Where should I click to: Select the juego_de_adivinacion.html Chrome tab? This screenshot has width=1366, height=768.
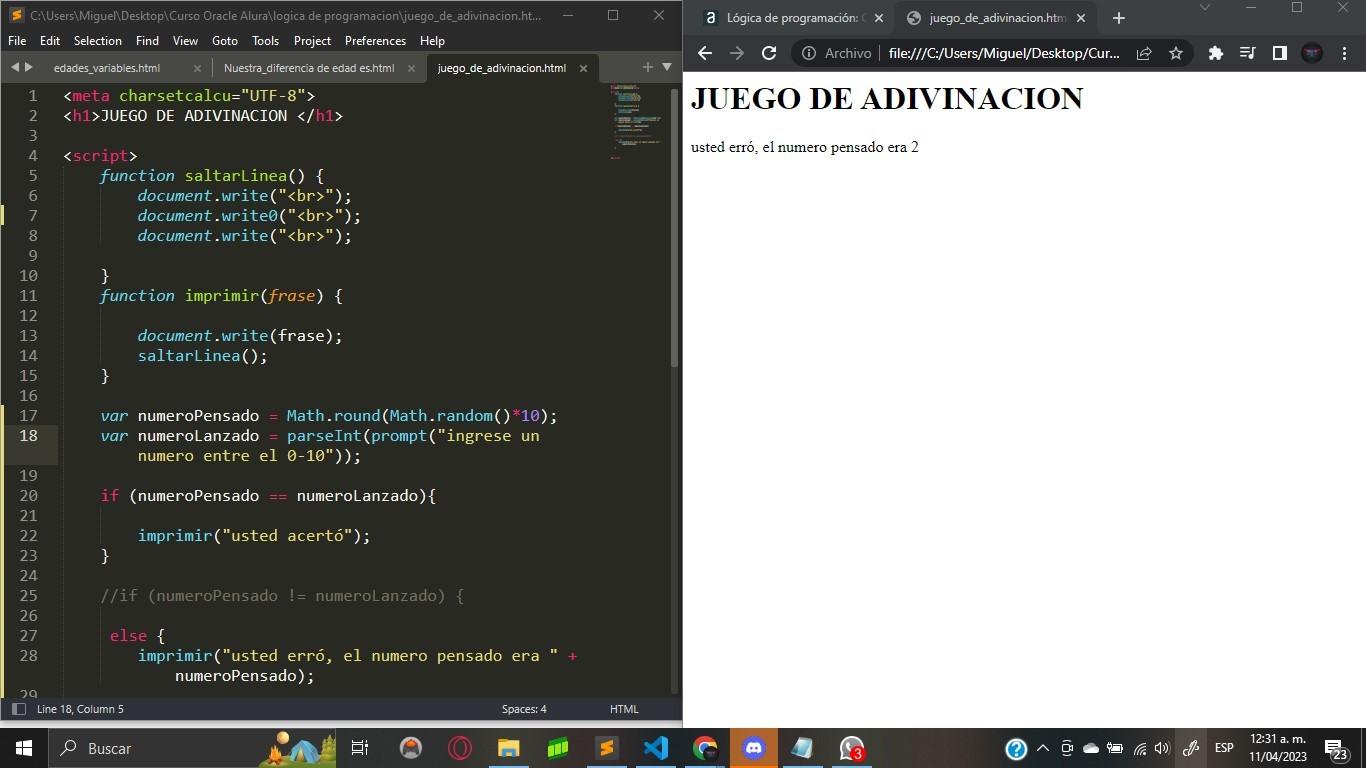point(996,18)
